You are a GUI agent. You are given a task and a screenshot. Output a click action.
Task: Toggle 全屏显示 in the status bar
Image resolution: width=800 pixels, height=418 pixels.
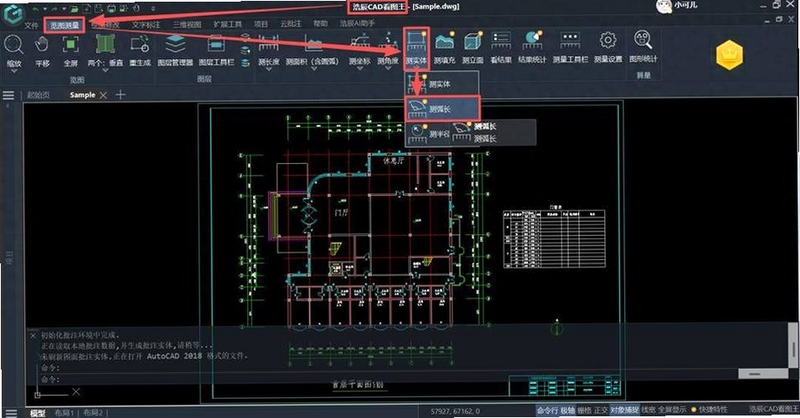672,410
